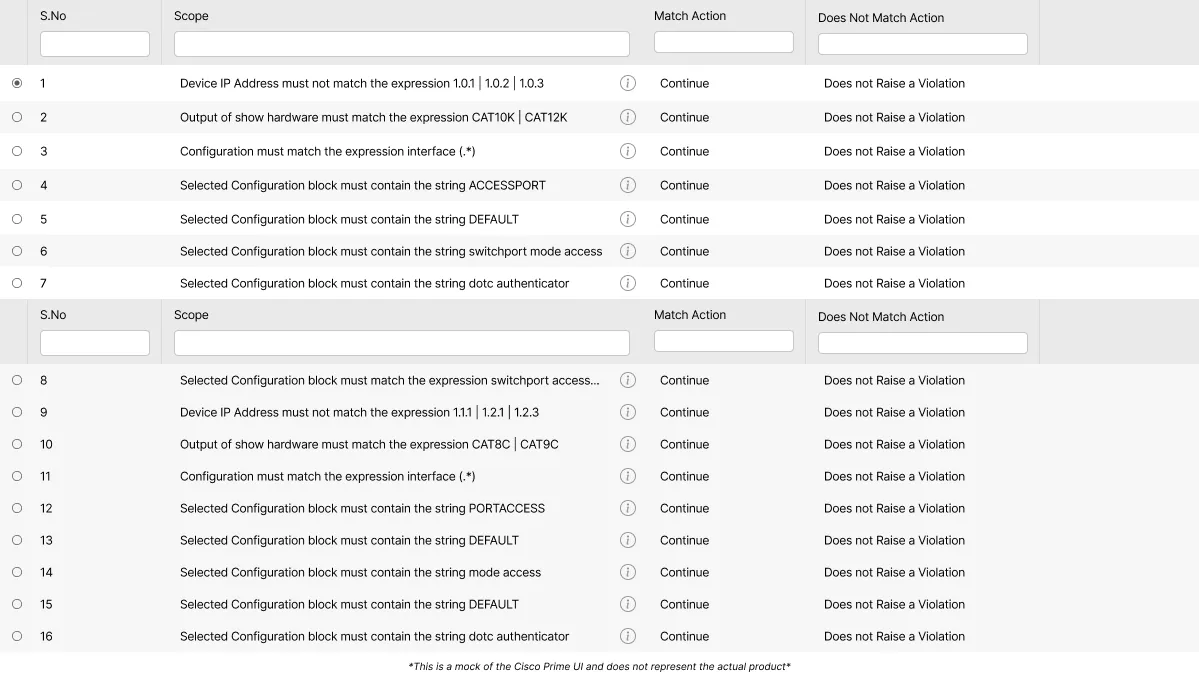The width and height of the screenshot is (1199, 679).
Task: Focus the second Scope filter field
Action: (401, 343)
